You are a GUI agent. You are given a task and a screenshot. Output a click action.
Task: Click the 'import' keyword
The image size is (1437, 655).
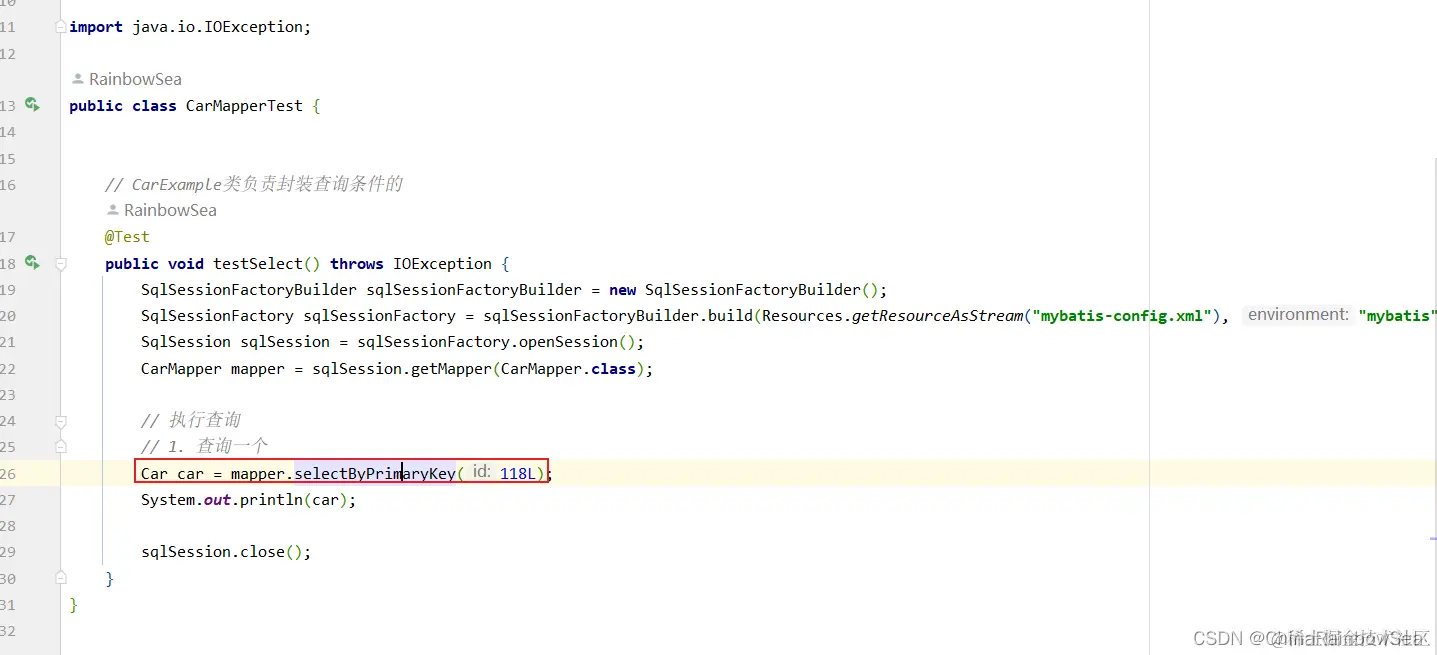click(x=96, y=27)
